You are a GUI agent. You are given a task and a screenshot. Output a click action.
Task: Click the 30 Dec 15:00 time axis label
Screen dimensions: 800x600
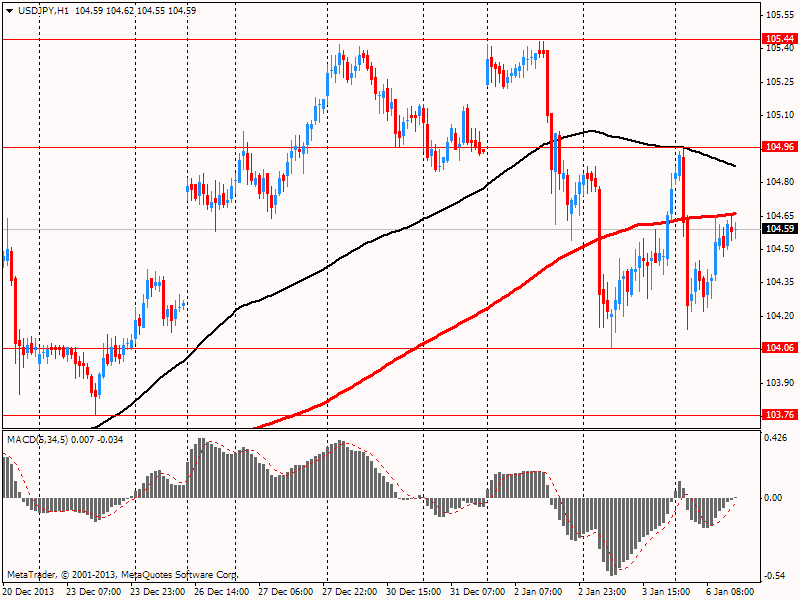pyautogui.click(x=413, y=591)
